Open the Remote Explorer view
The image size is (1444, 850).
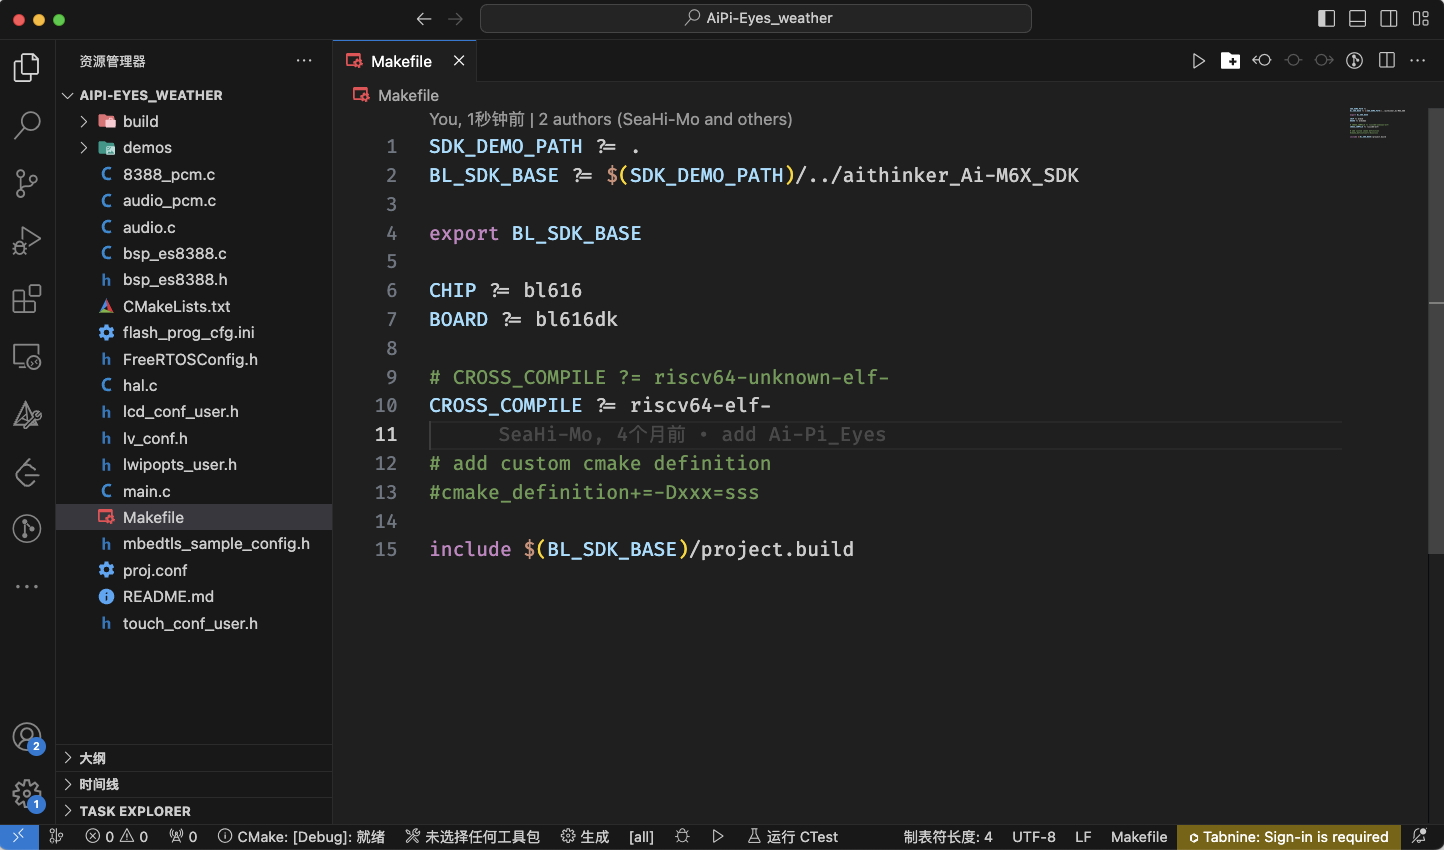27,356
